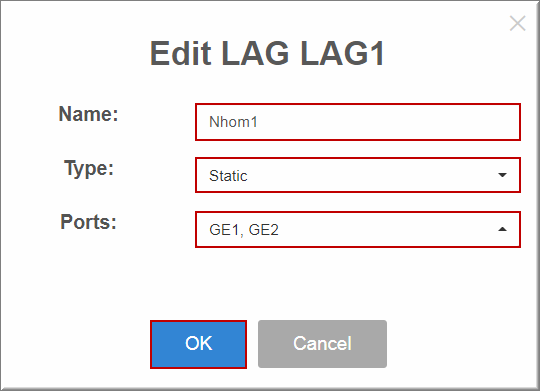The image size is (540, 391).
Task: Close the Edit LAG dialog with X
Action: pos(517,23)
